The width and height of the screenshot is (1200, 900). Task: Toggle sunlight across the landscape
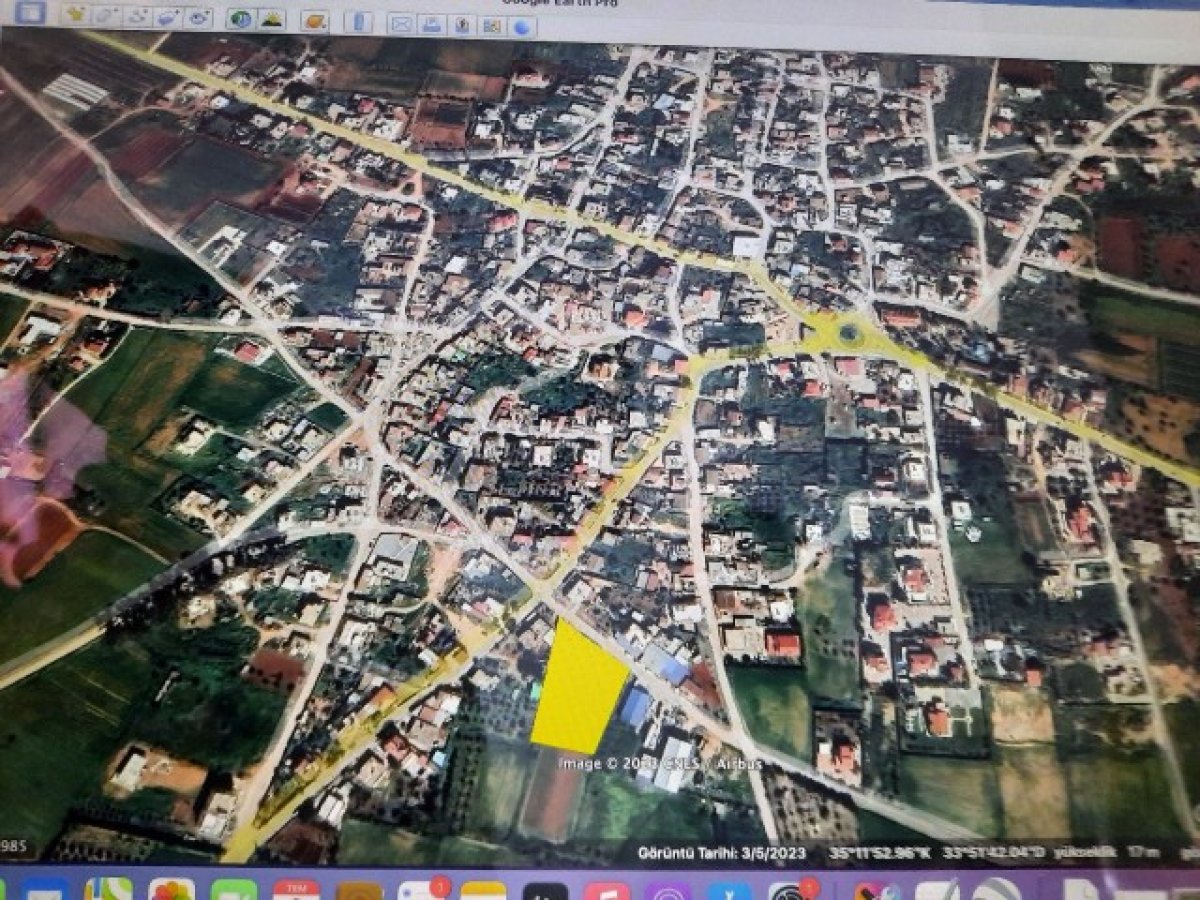point(270,19)
